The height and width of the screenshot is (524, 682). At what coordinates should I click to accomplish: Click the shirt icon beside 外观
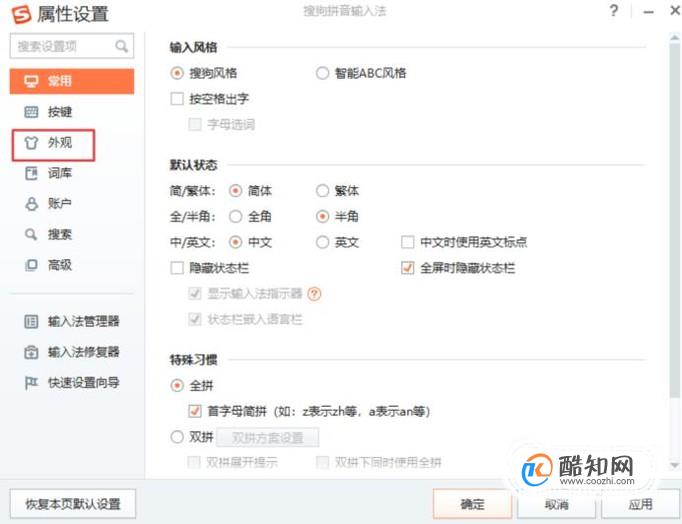[31, 143]
